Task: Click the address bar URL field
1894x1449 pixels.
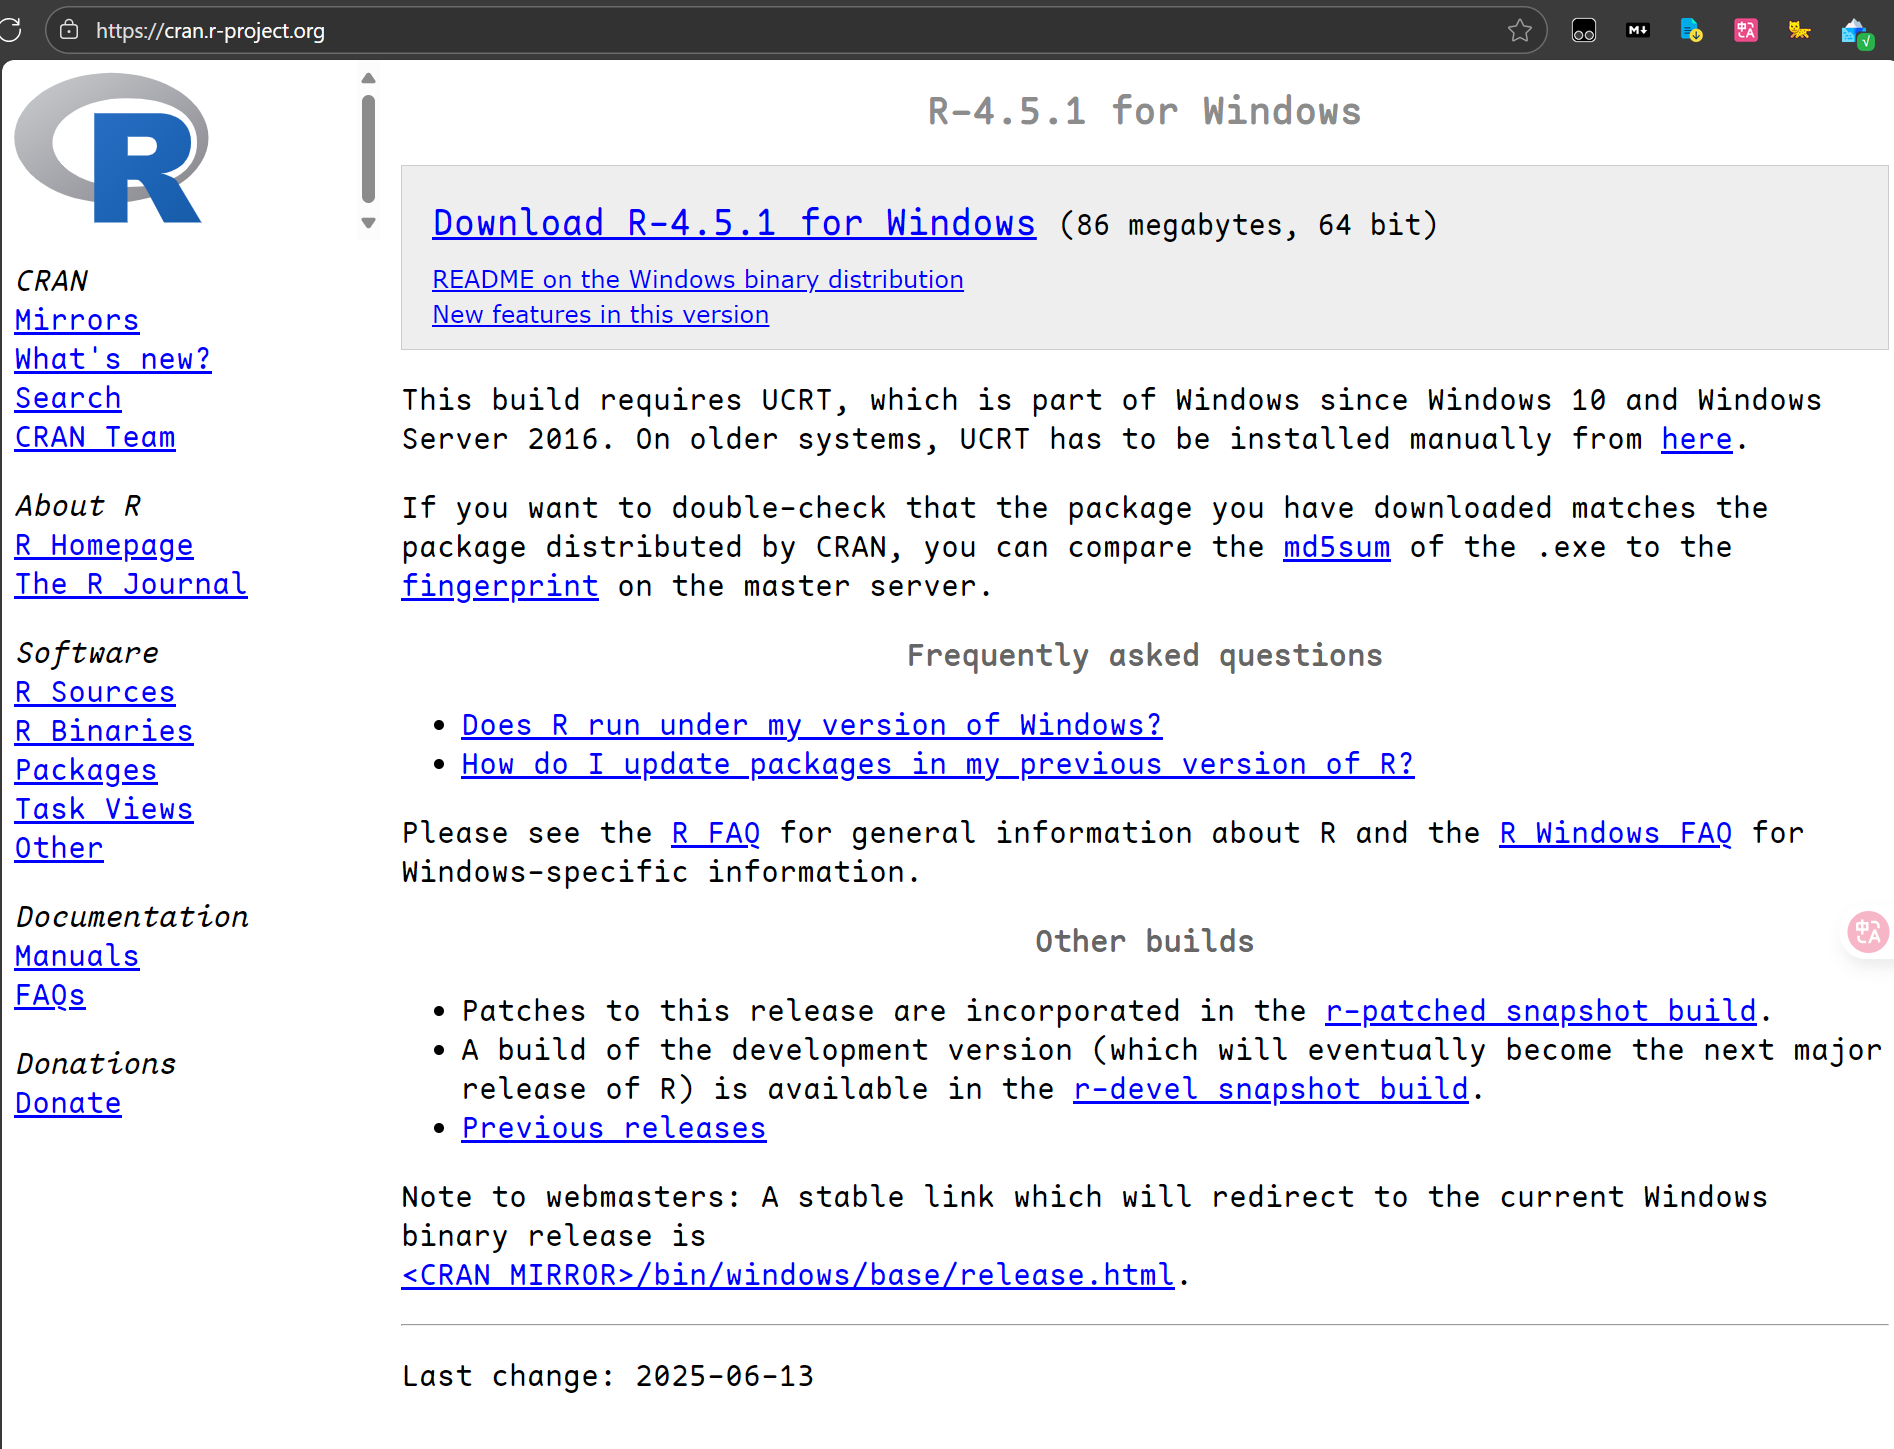Action: click(x=795, y=30)
